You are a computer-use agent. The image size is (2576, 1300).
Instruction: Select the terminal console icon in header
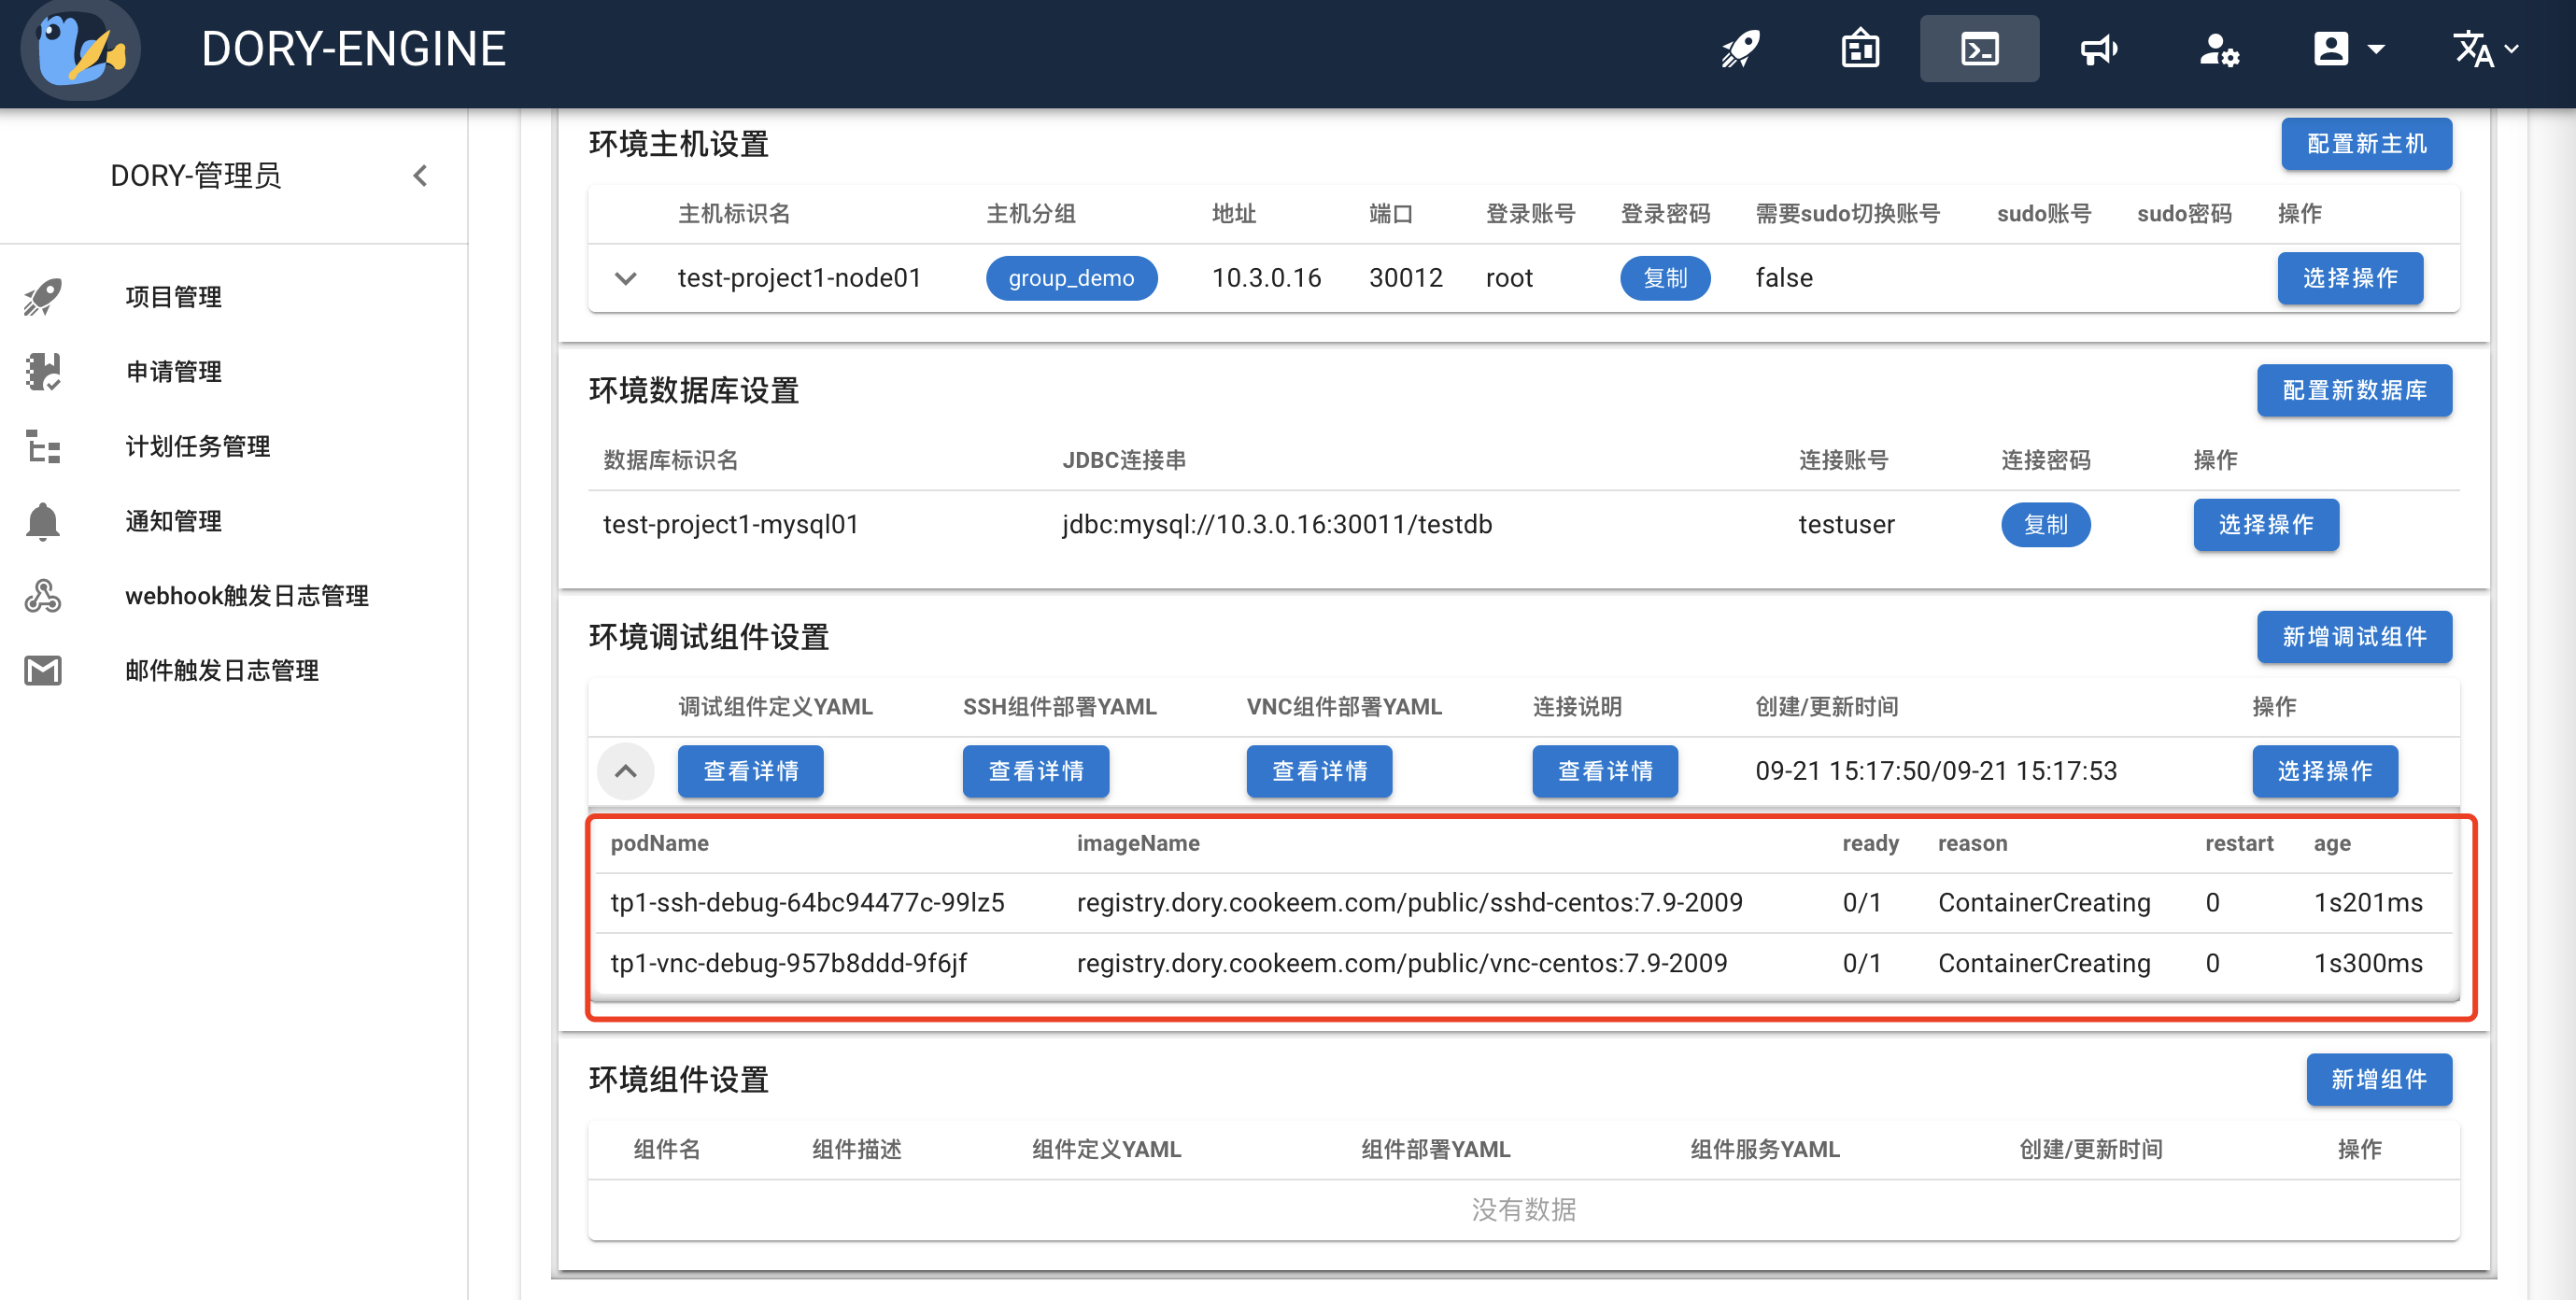click(1979, 48)
